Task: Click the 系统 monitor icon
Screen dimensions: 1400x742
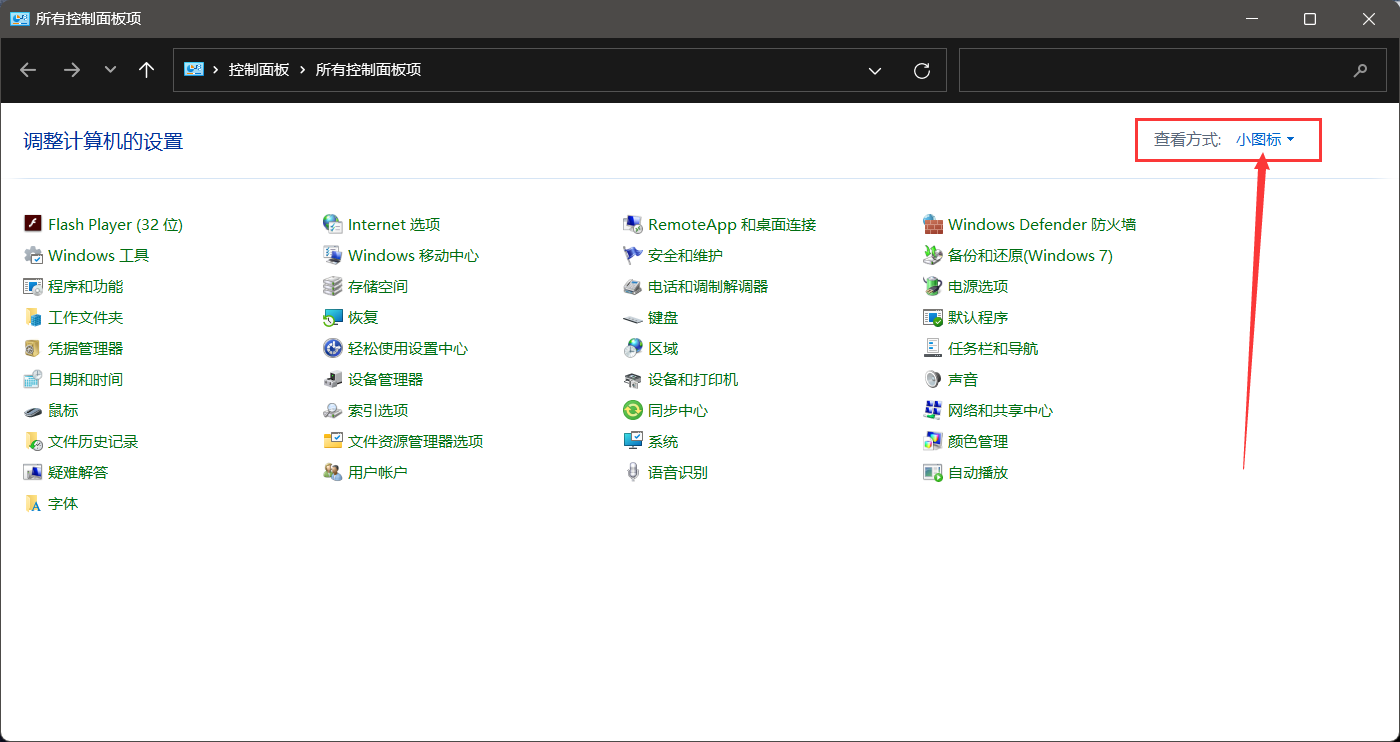Action: point(633,441)
